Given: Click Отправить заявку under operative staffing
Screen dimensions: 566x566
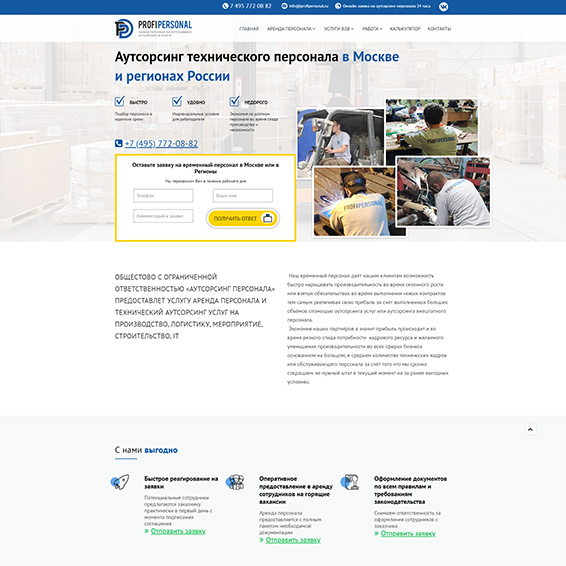Looking at the screenshot, I should [x=293, y=540].
